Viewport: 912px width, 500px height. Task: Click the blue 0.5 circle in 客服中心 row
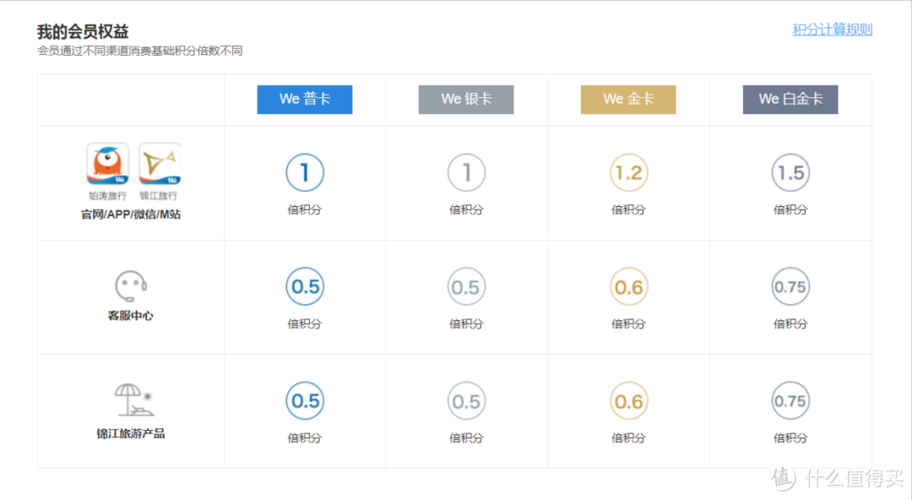305,287
